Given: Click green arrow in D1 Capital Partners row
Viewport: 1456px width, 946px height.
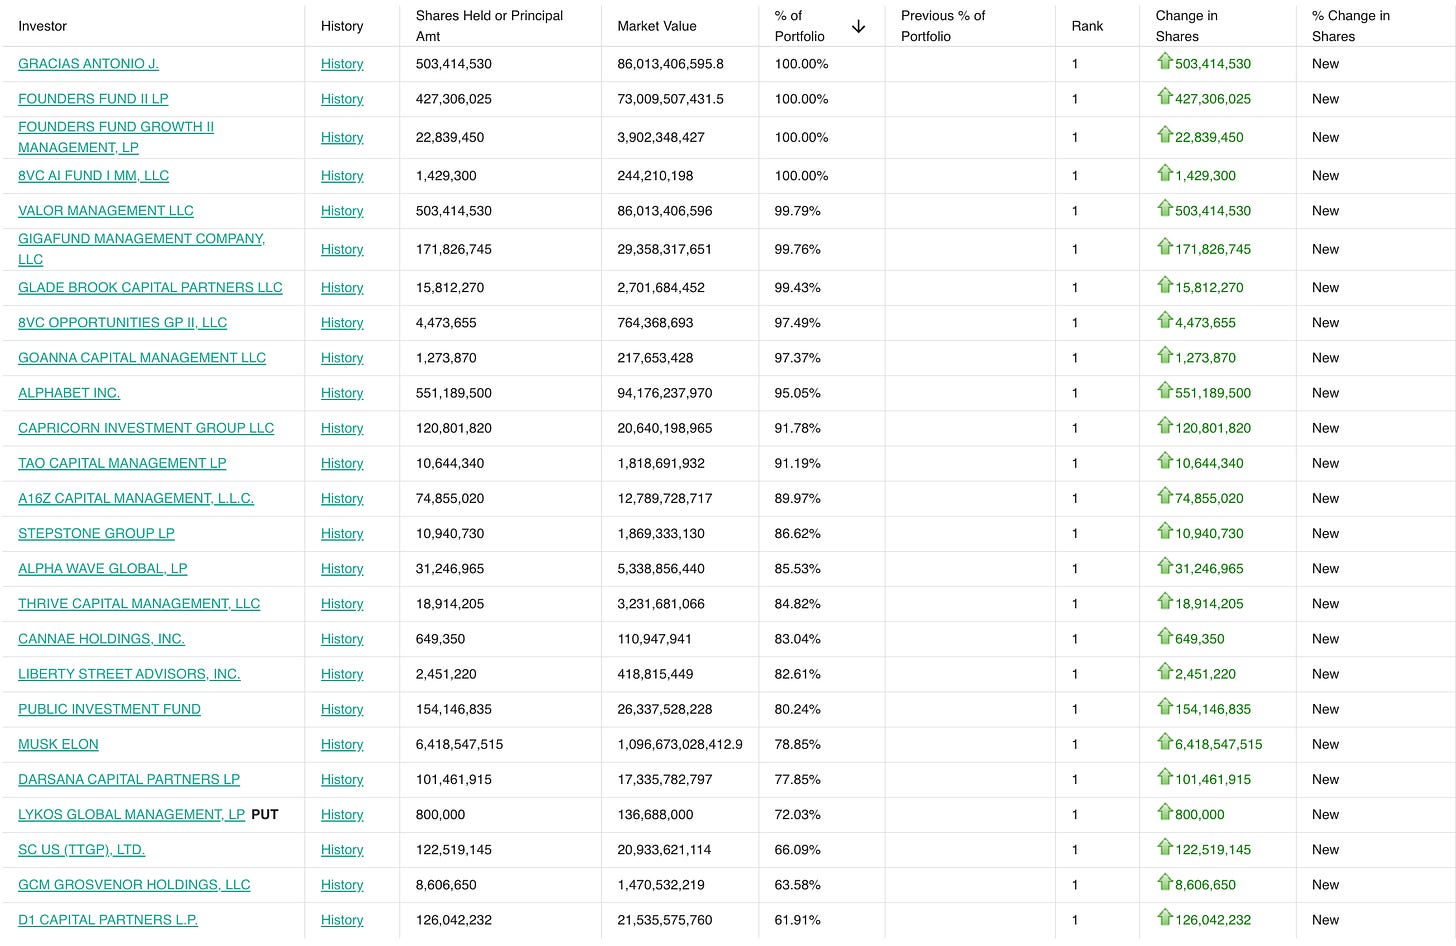Looking at the screenshot, I should click(1165, 917).
